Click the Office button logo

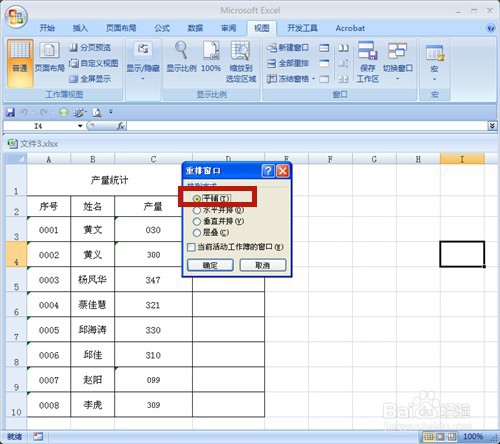click(x=16, y=16)
